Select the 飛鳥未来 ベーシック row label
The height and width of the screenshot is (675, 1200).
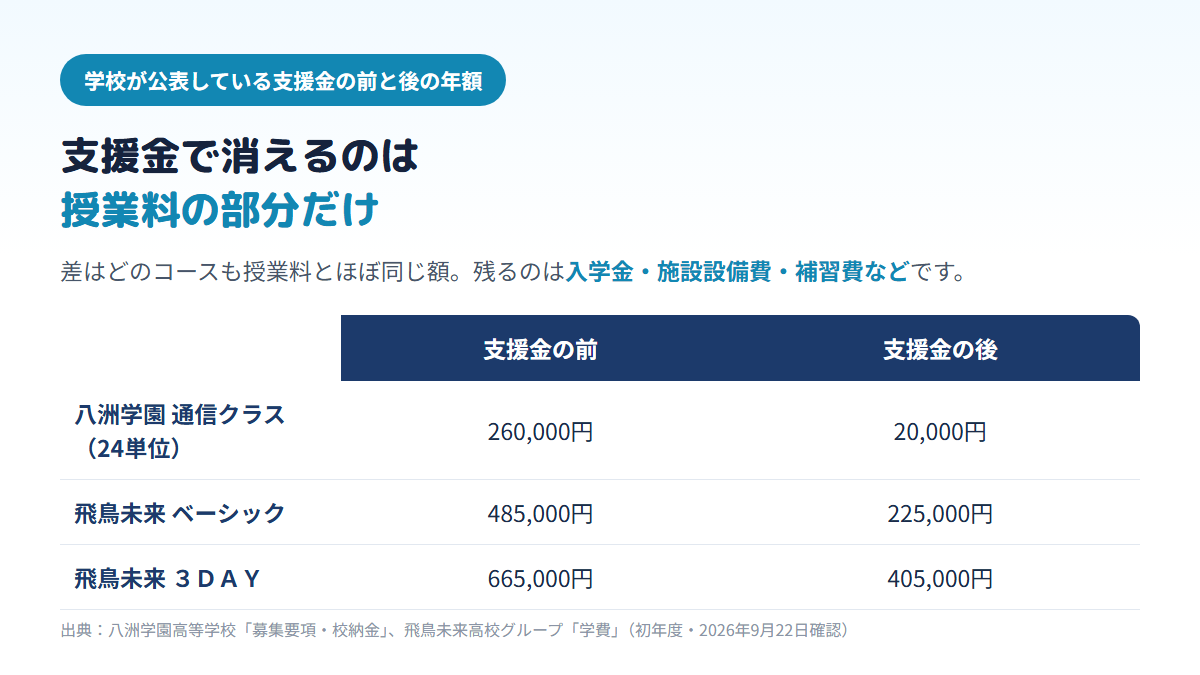pos(180,514)
